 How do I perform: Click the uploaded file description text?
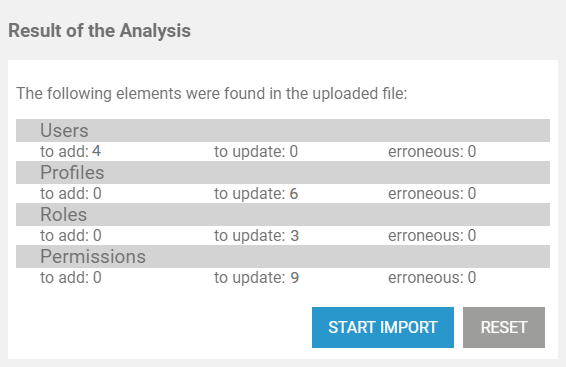tap(212, 93)
